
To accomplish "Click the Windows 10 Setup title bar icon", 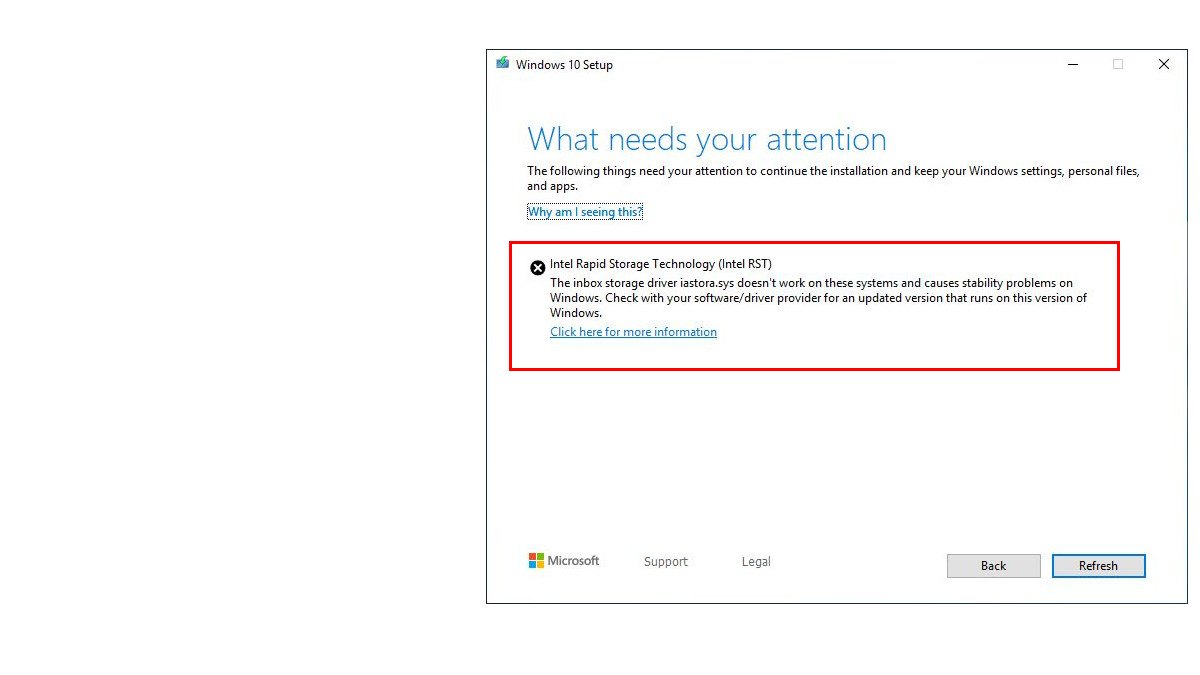I will (x=502, y=63).
